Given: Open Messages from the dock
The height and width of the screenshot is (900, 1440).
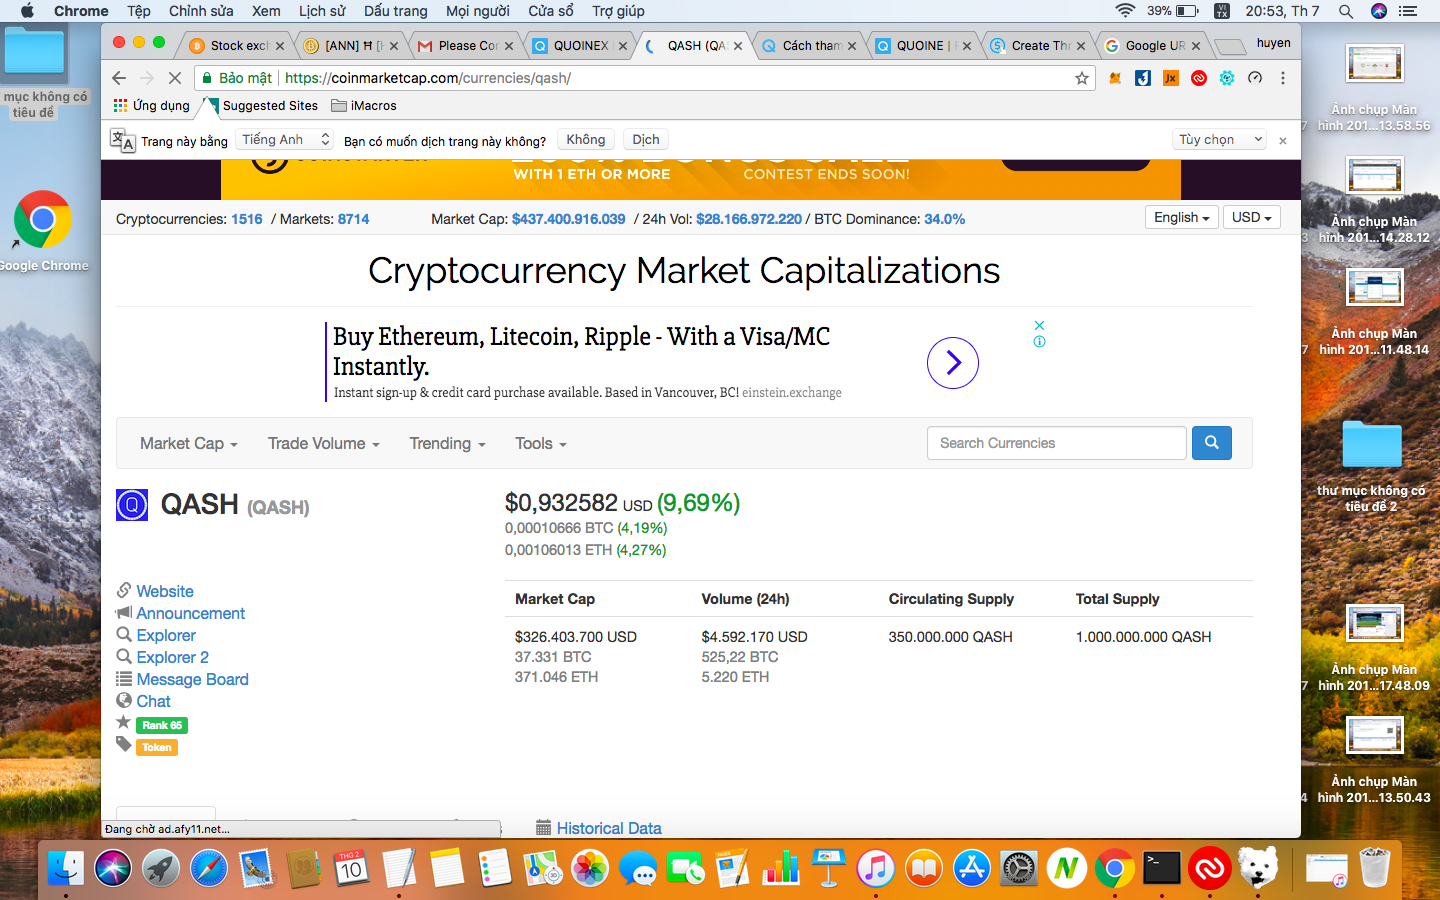Looking at the screenshot, I should pos(638,868).
